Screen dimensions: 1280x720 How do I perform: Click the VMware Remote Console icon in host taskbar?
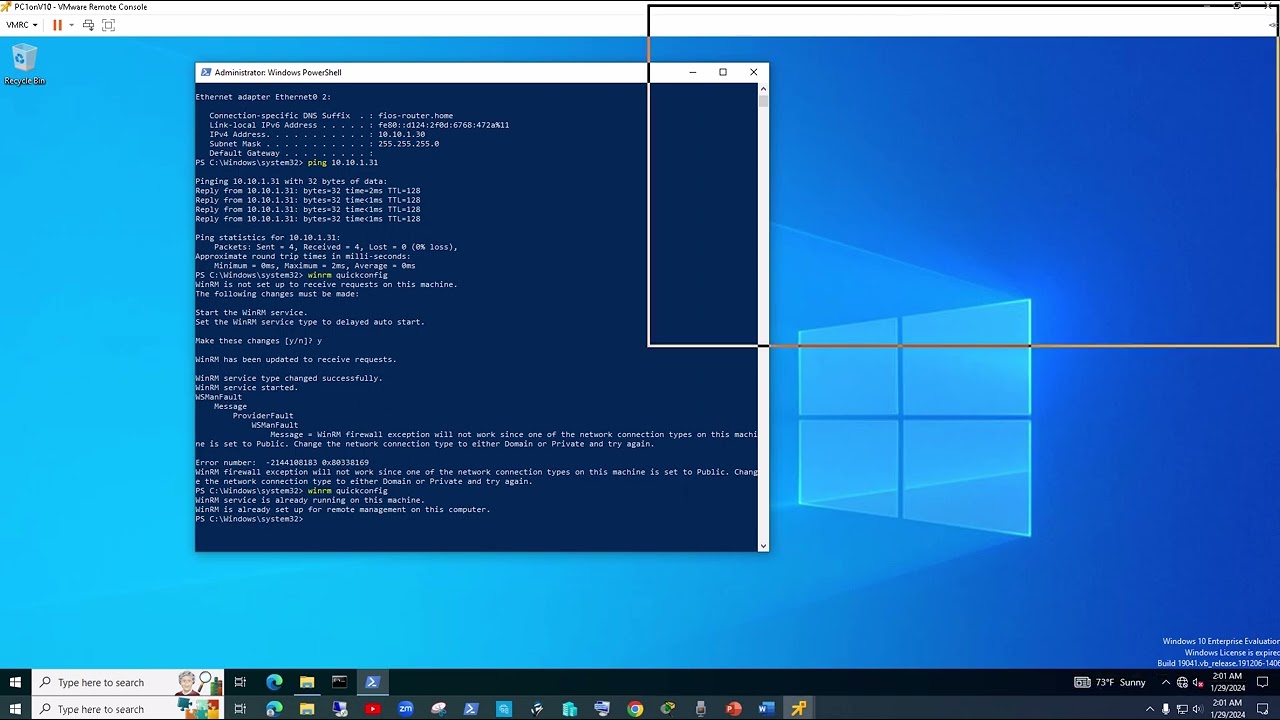[x=798, y=709]
